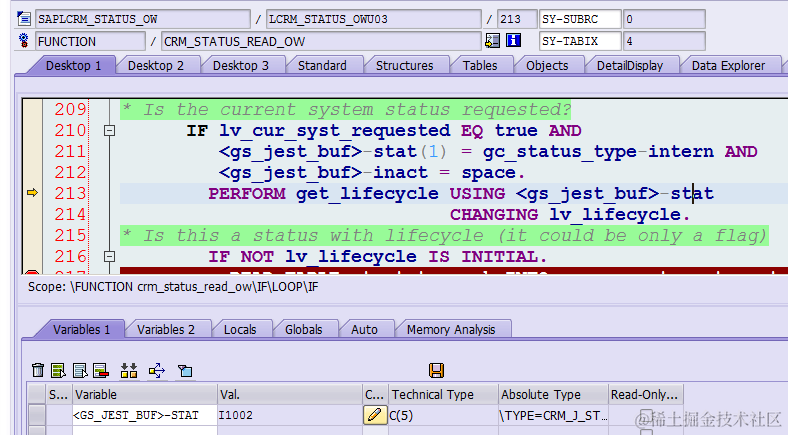Image resolution: width=788 pixels, height=435 pixels.
Task: Click the yellow current line arrow at line 213
Action: 32,193
